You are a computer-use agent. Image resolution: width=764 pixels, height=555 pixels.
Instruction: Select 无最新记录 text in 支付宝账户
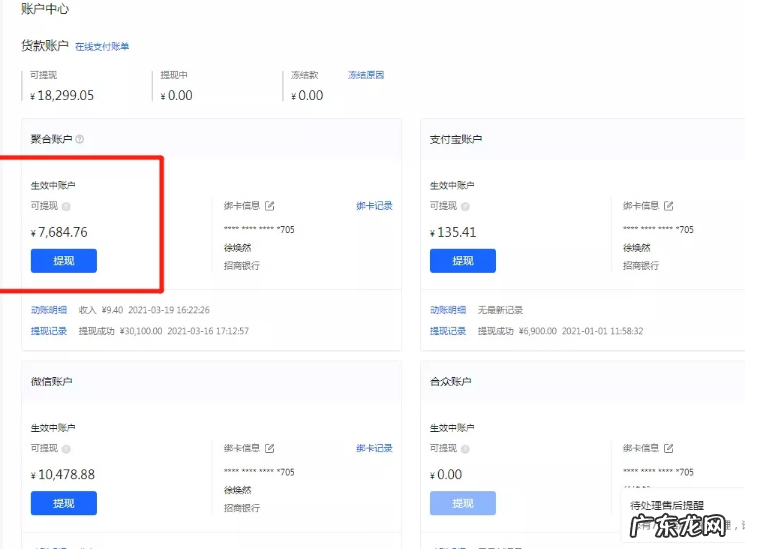click(500, 310)
